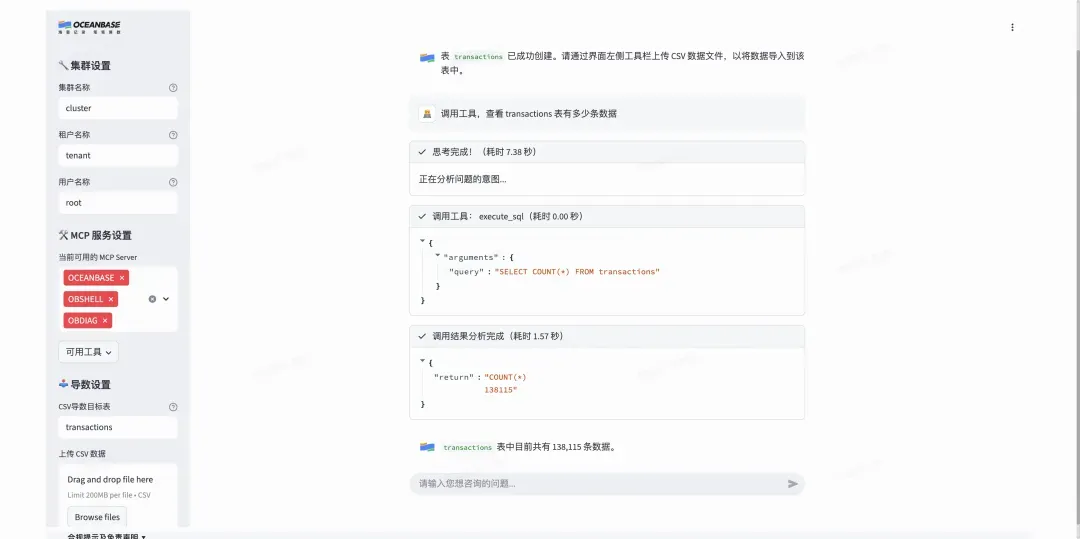Select the OCEANBASE tag label
1080x539 pixels.
tap(91, 278)
